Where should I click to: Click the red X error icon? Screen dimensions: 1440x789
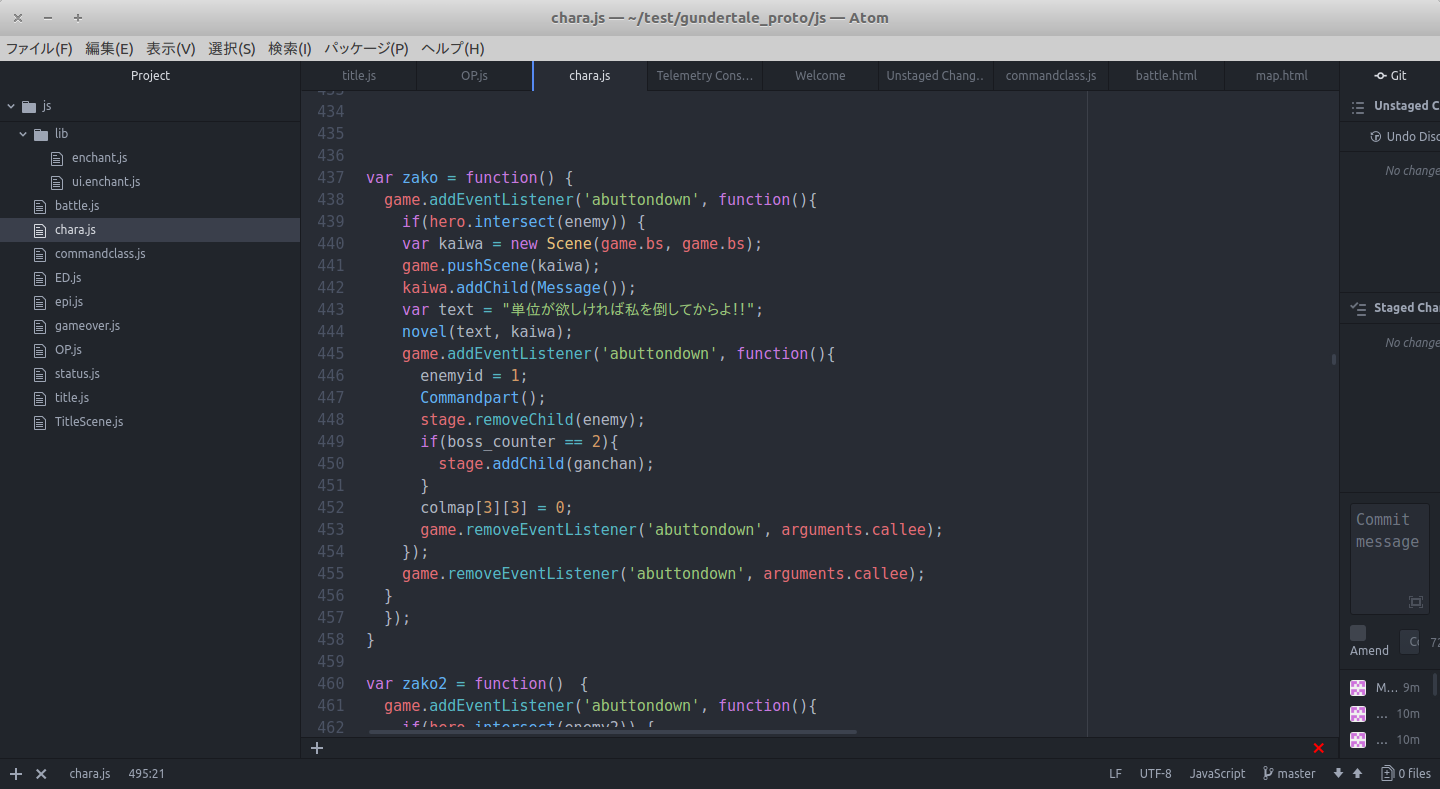(1319, 748)
